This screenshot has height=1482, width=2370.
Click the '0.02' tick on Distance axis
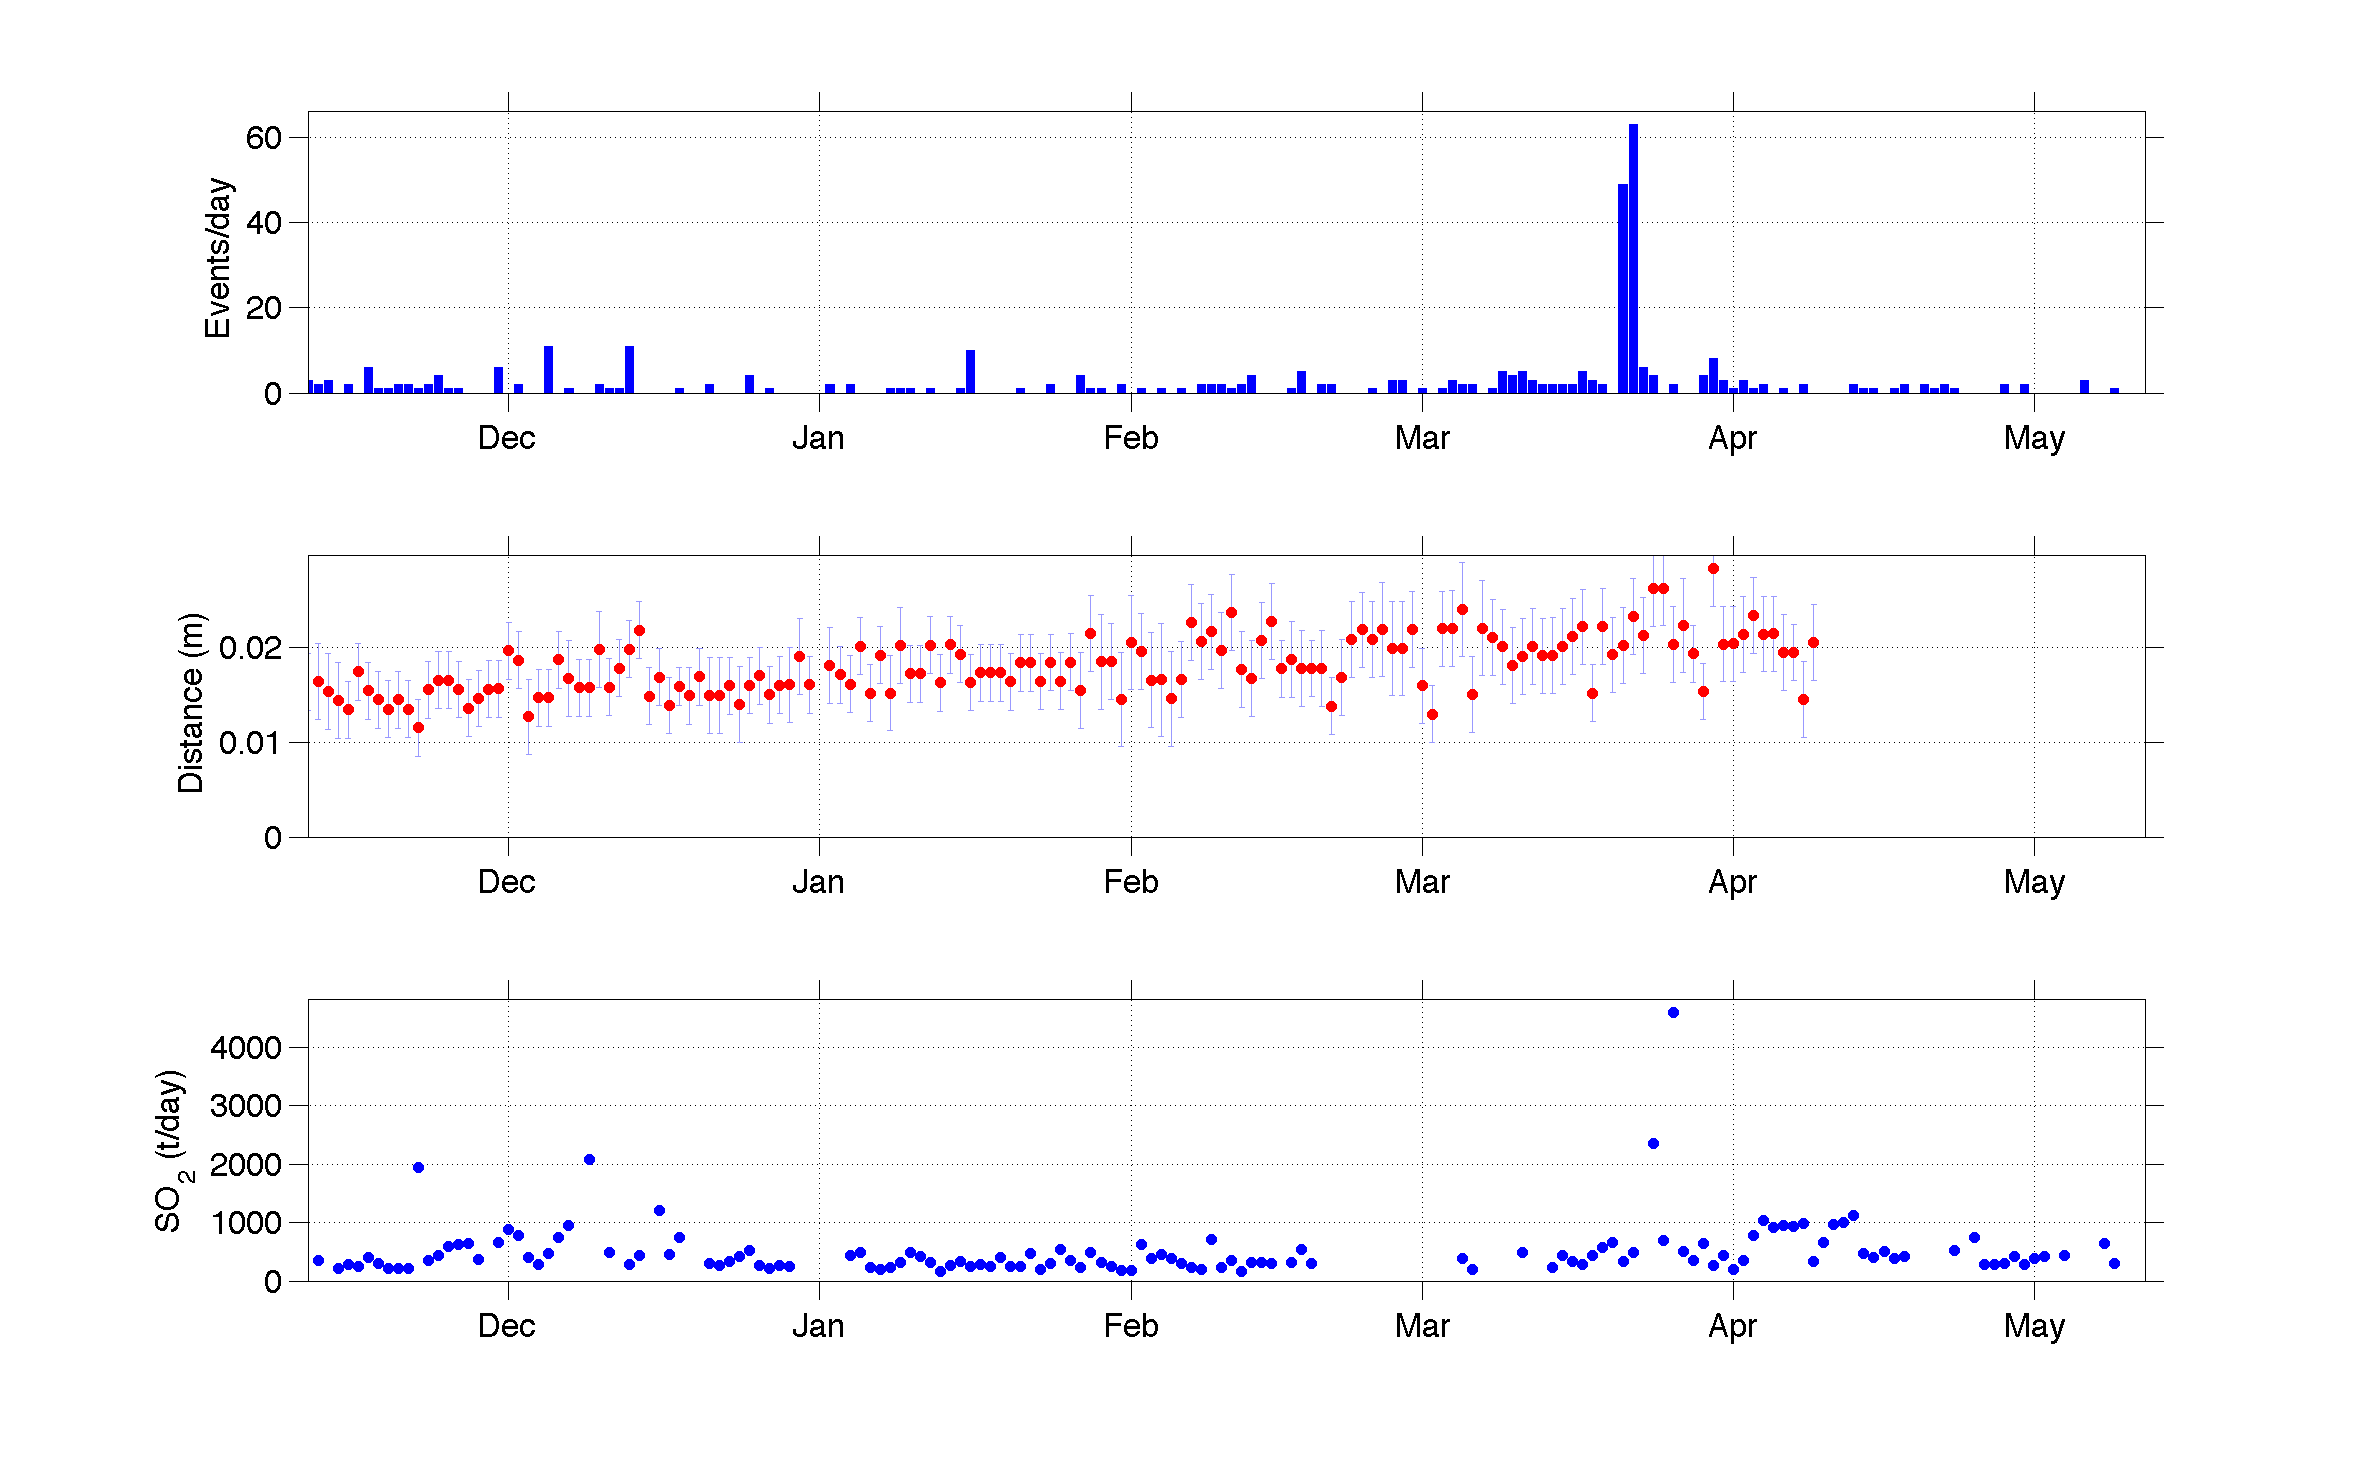tap(250, 648)
